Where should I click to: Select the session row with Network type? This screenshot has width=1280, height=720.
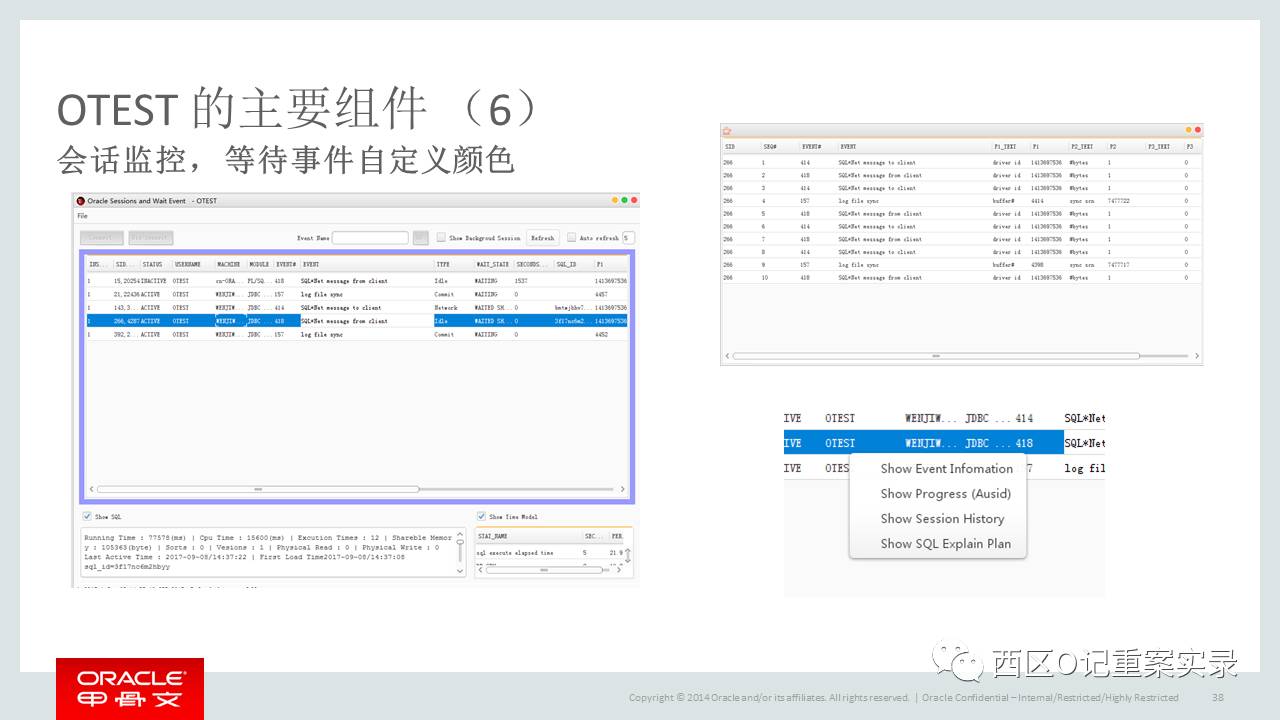[x=357, y=308]
